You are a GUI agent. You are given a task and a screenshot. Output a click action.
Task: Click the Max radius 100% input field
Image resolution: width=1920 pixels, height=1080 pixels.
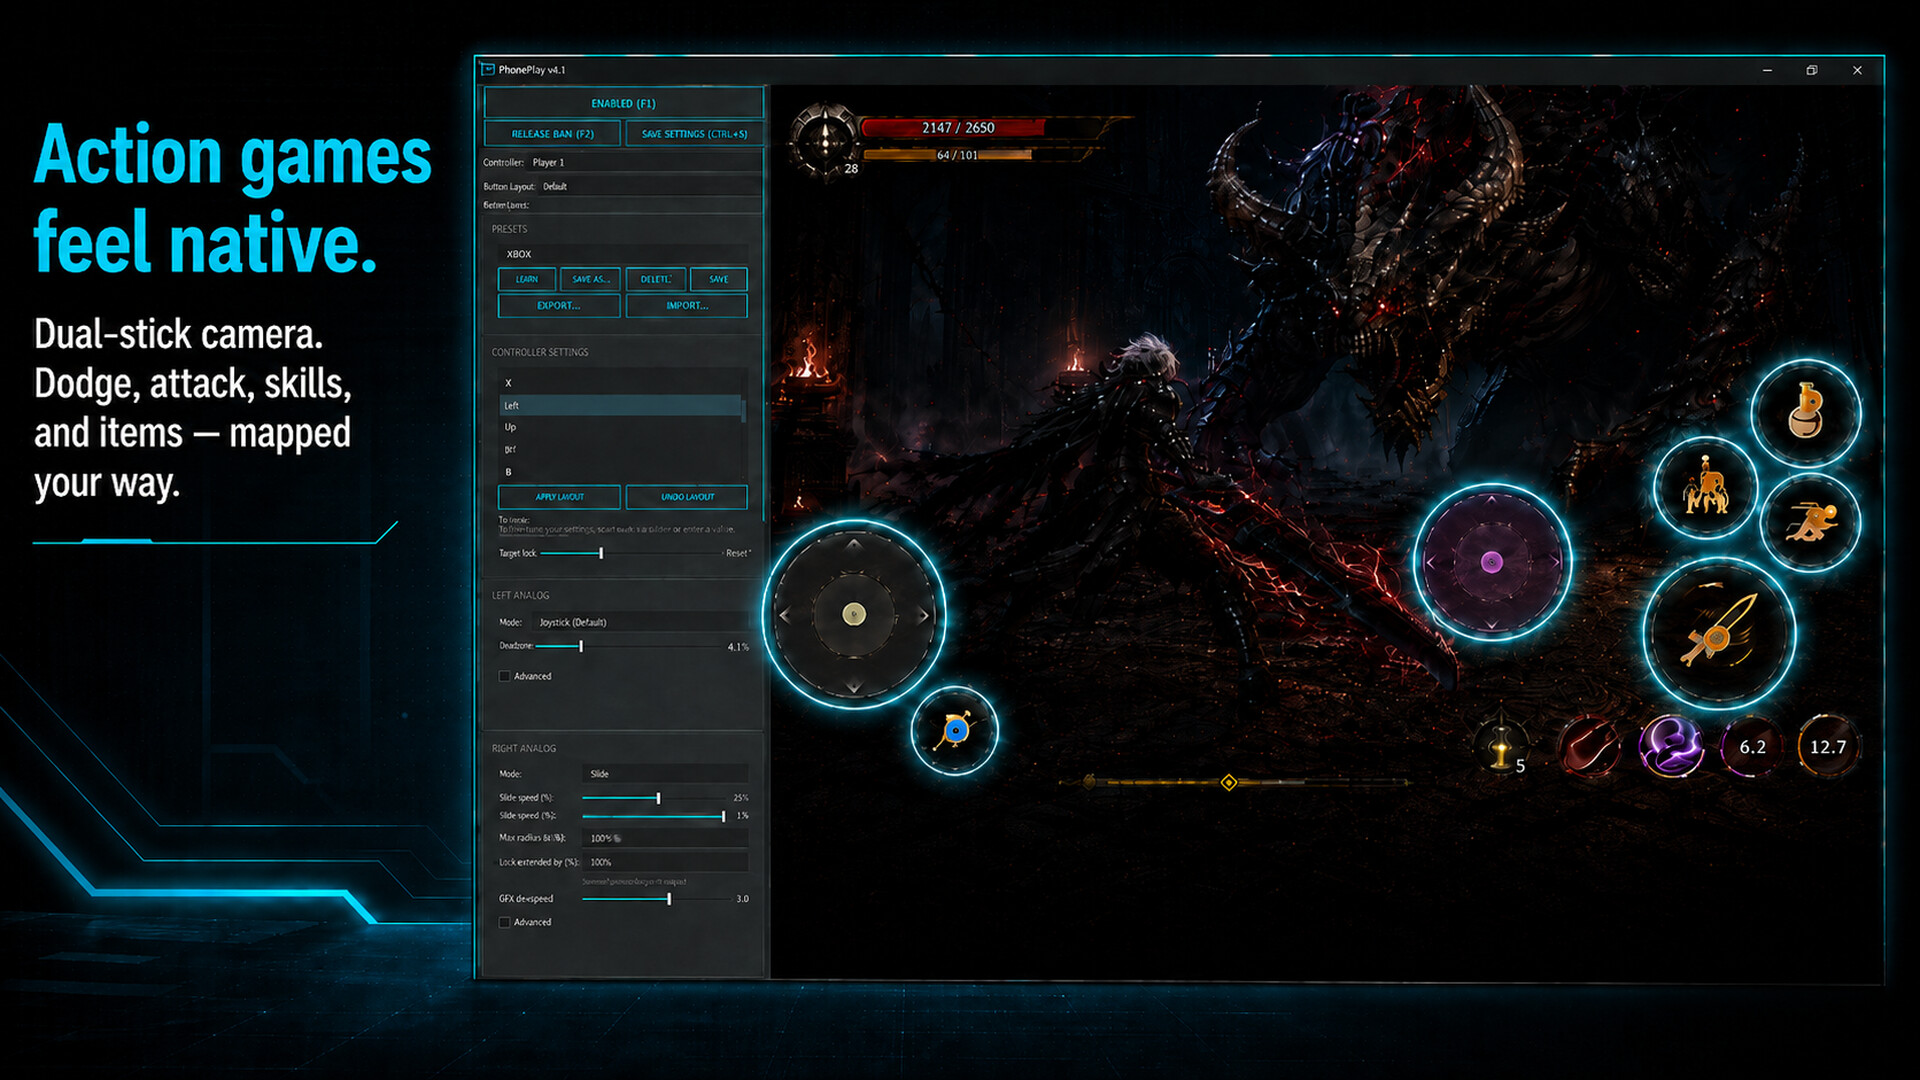[665, 838]
